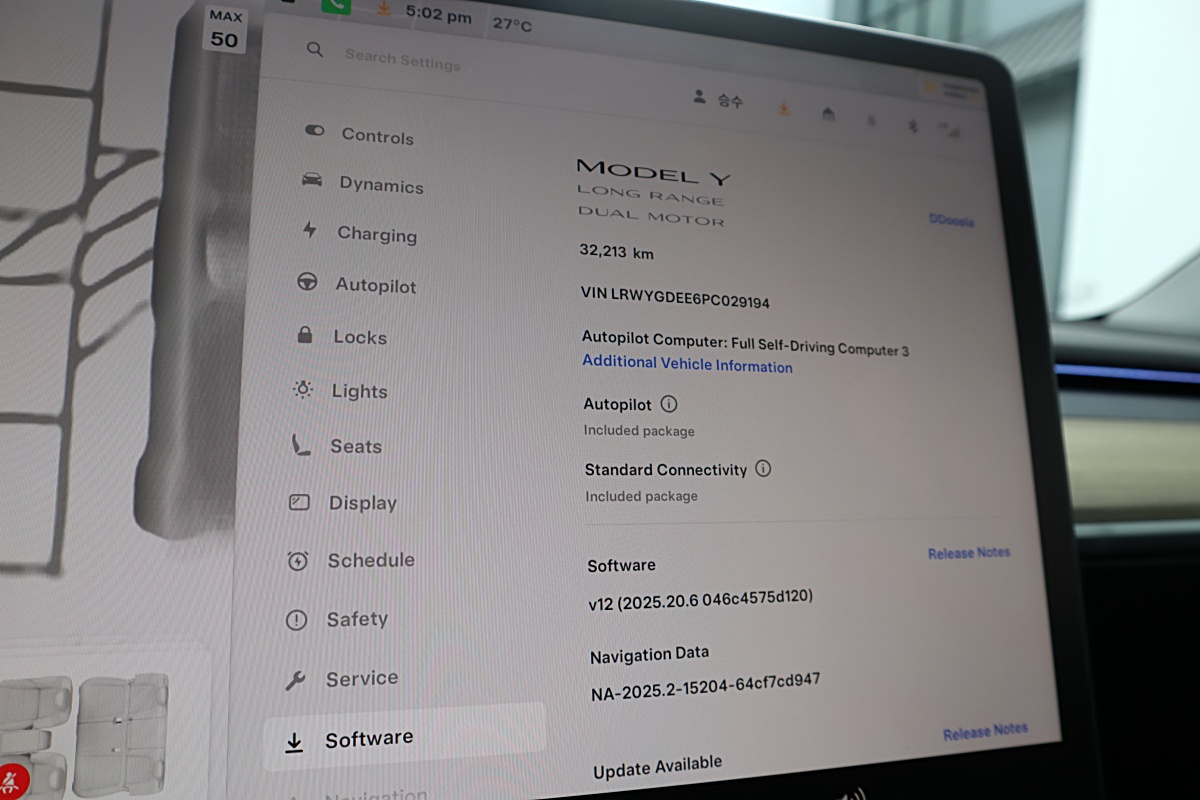Tap the MODEL Y heading
The height and width of the screenshot is (800, 1200).
(x=654, y=173)
